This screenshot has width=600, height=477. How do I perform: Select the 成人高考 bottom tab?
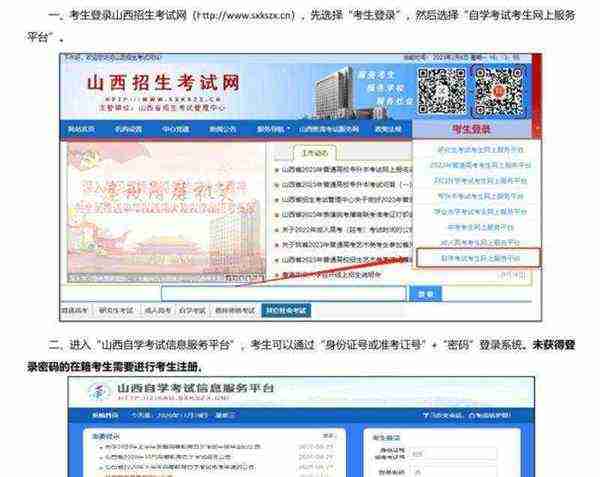pos(157,311)
